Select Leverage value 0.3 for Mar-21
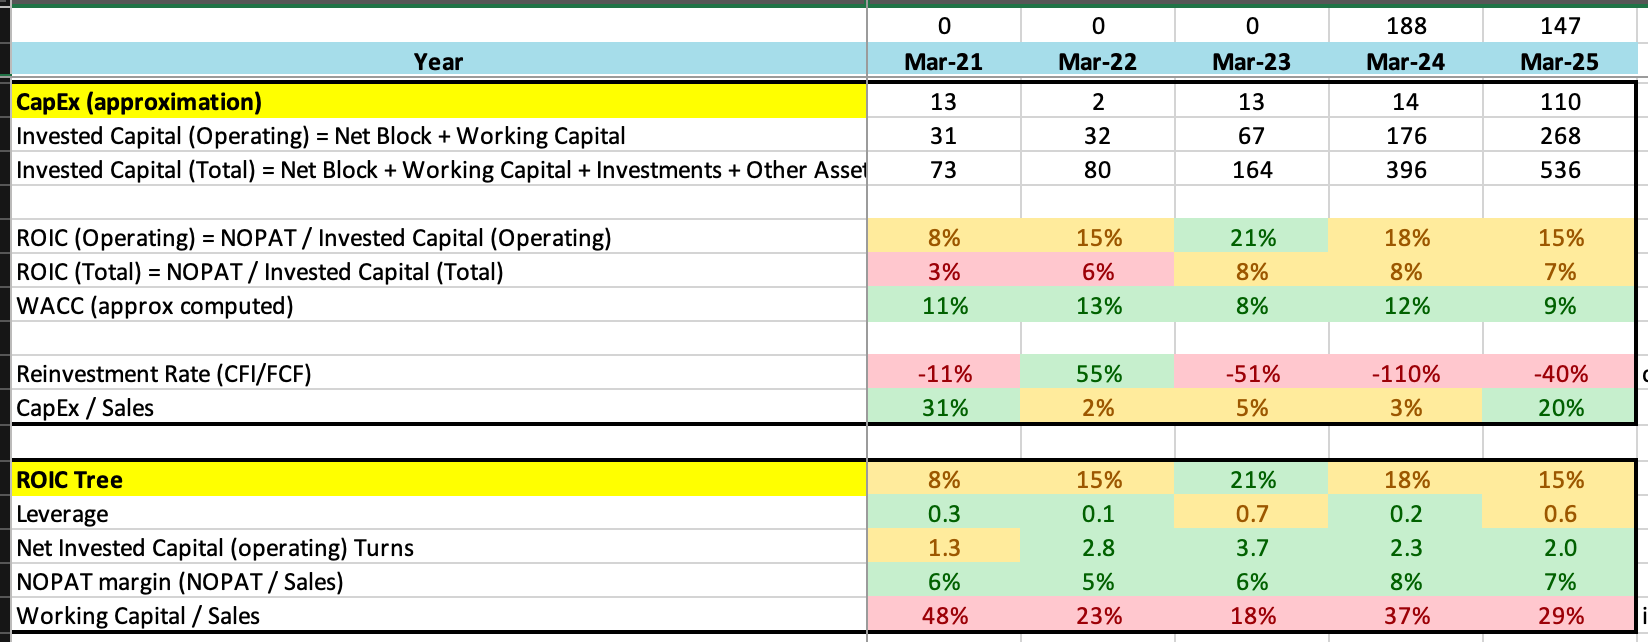The height and width of the screenshot is (642, 1648). point(943,514)
